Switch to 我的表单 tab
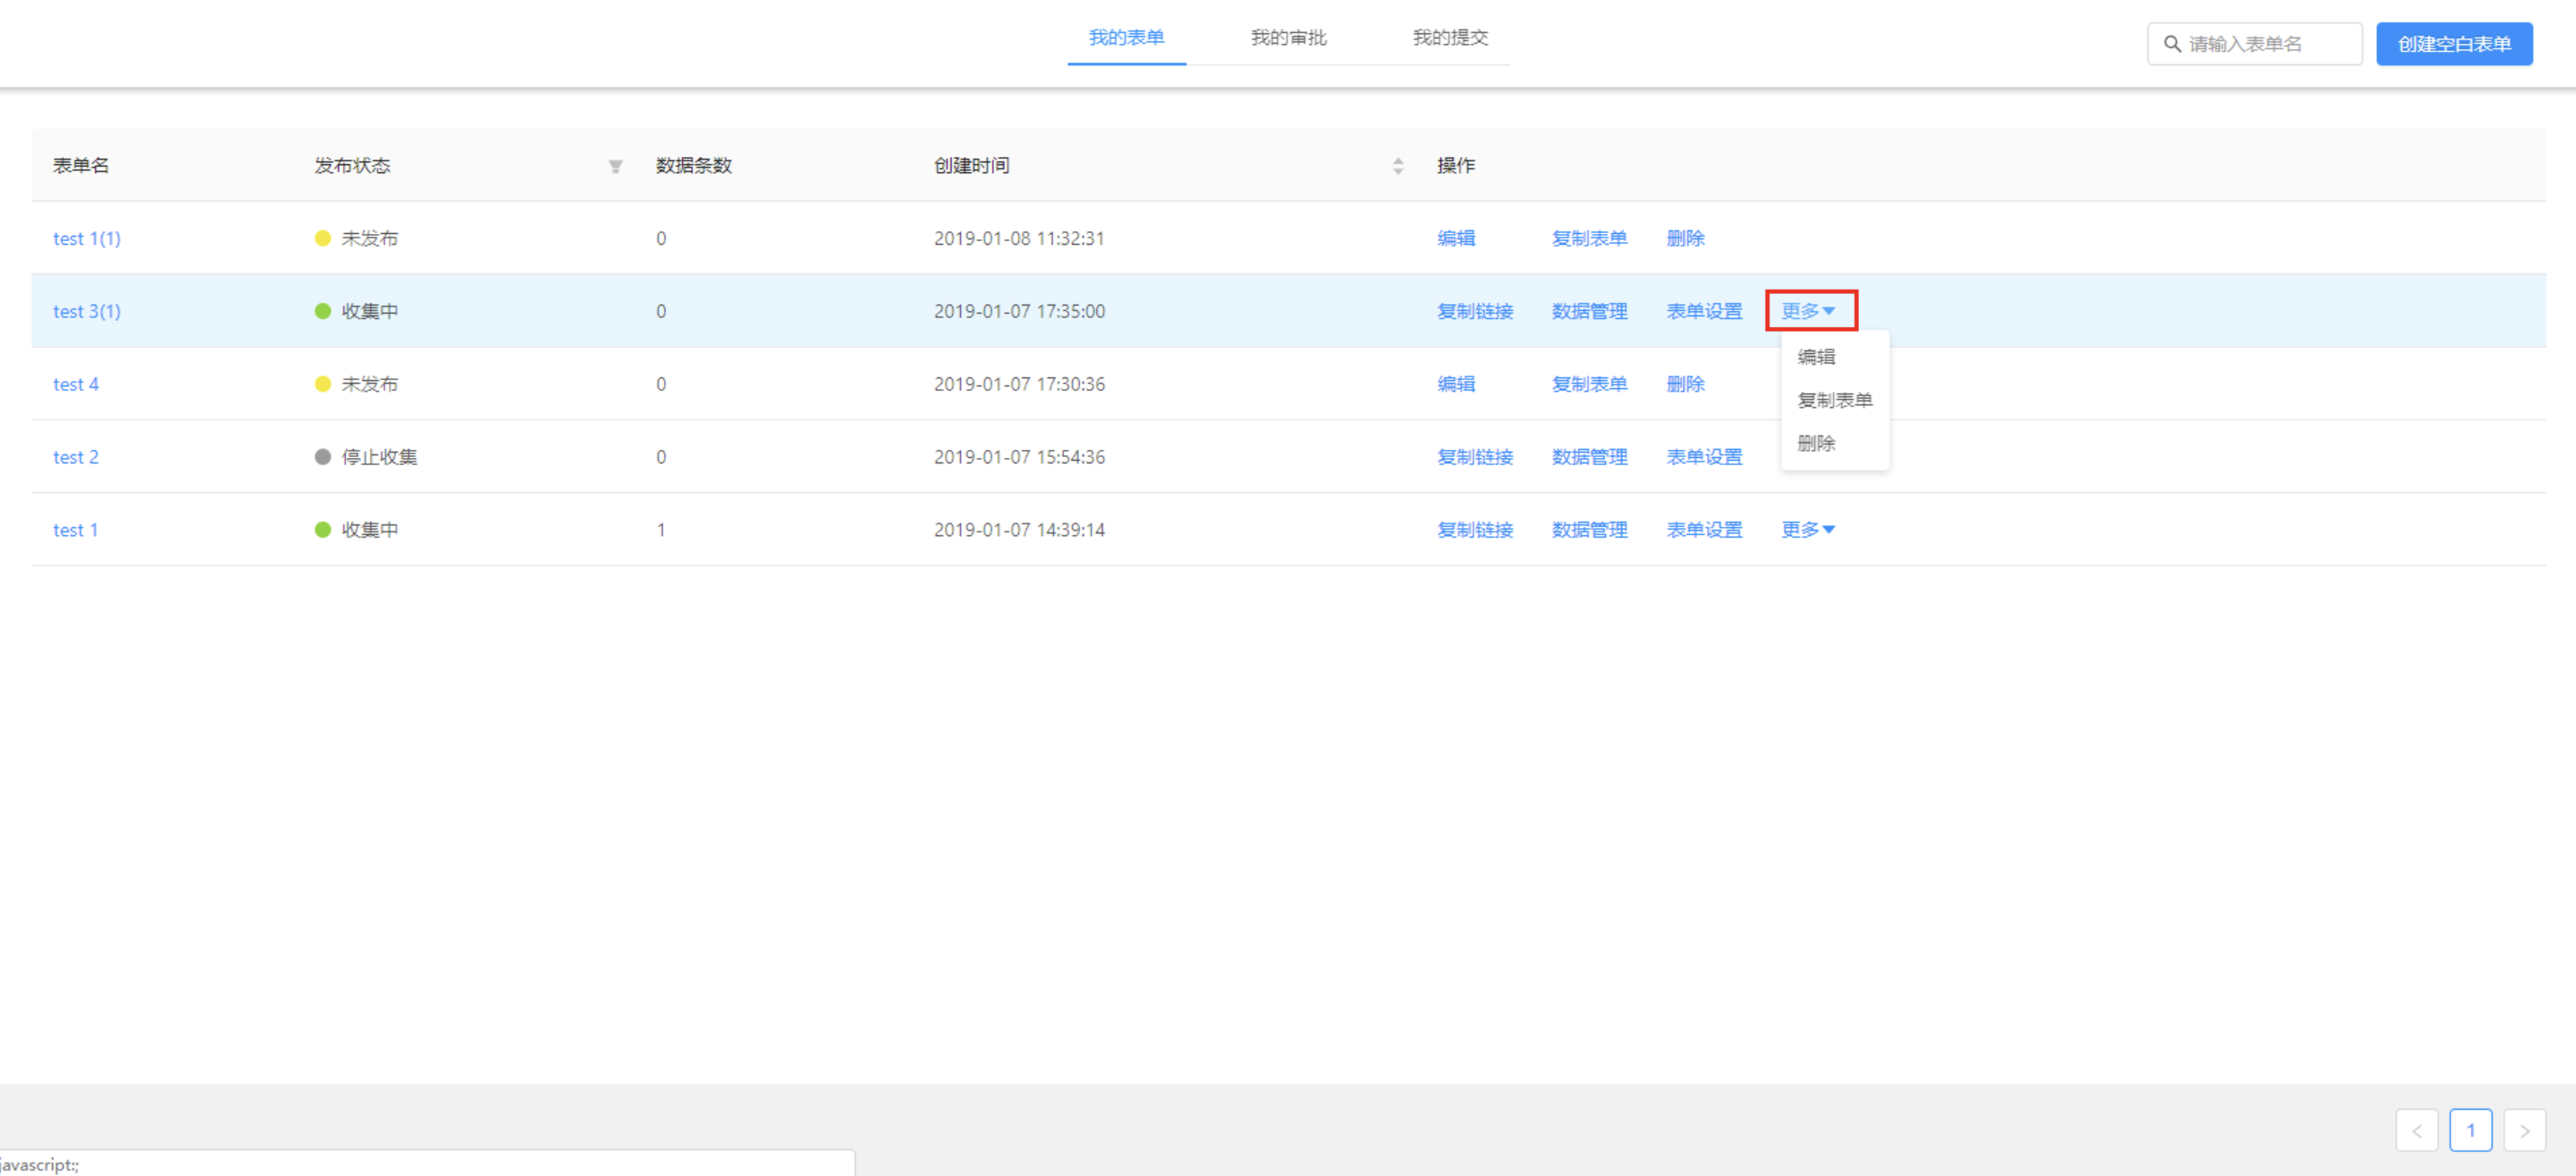This screenshot has width=2576, height=1176. coord(1126,38)
